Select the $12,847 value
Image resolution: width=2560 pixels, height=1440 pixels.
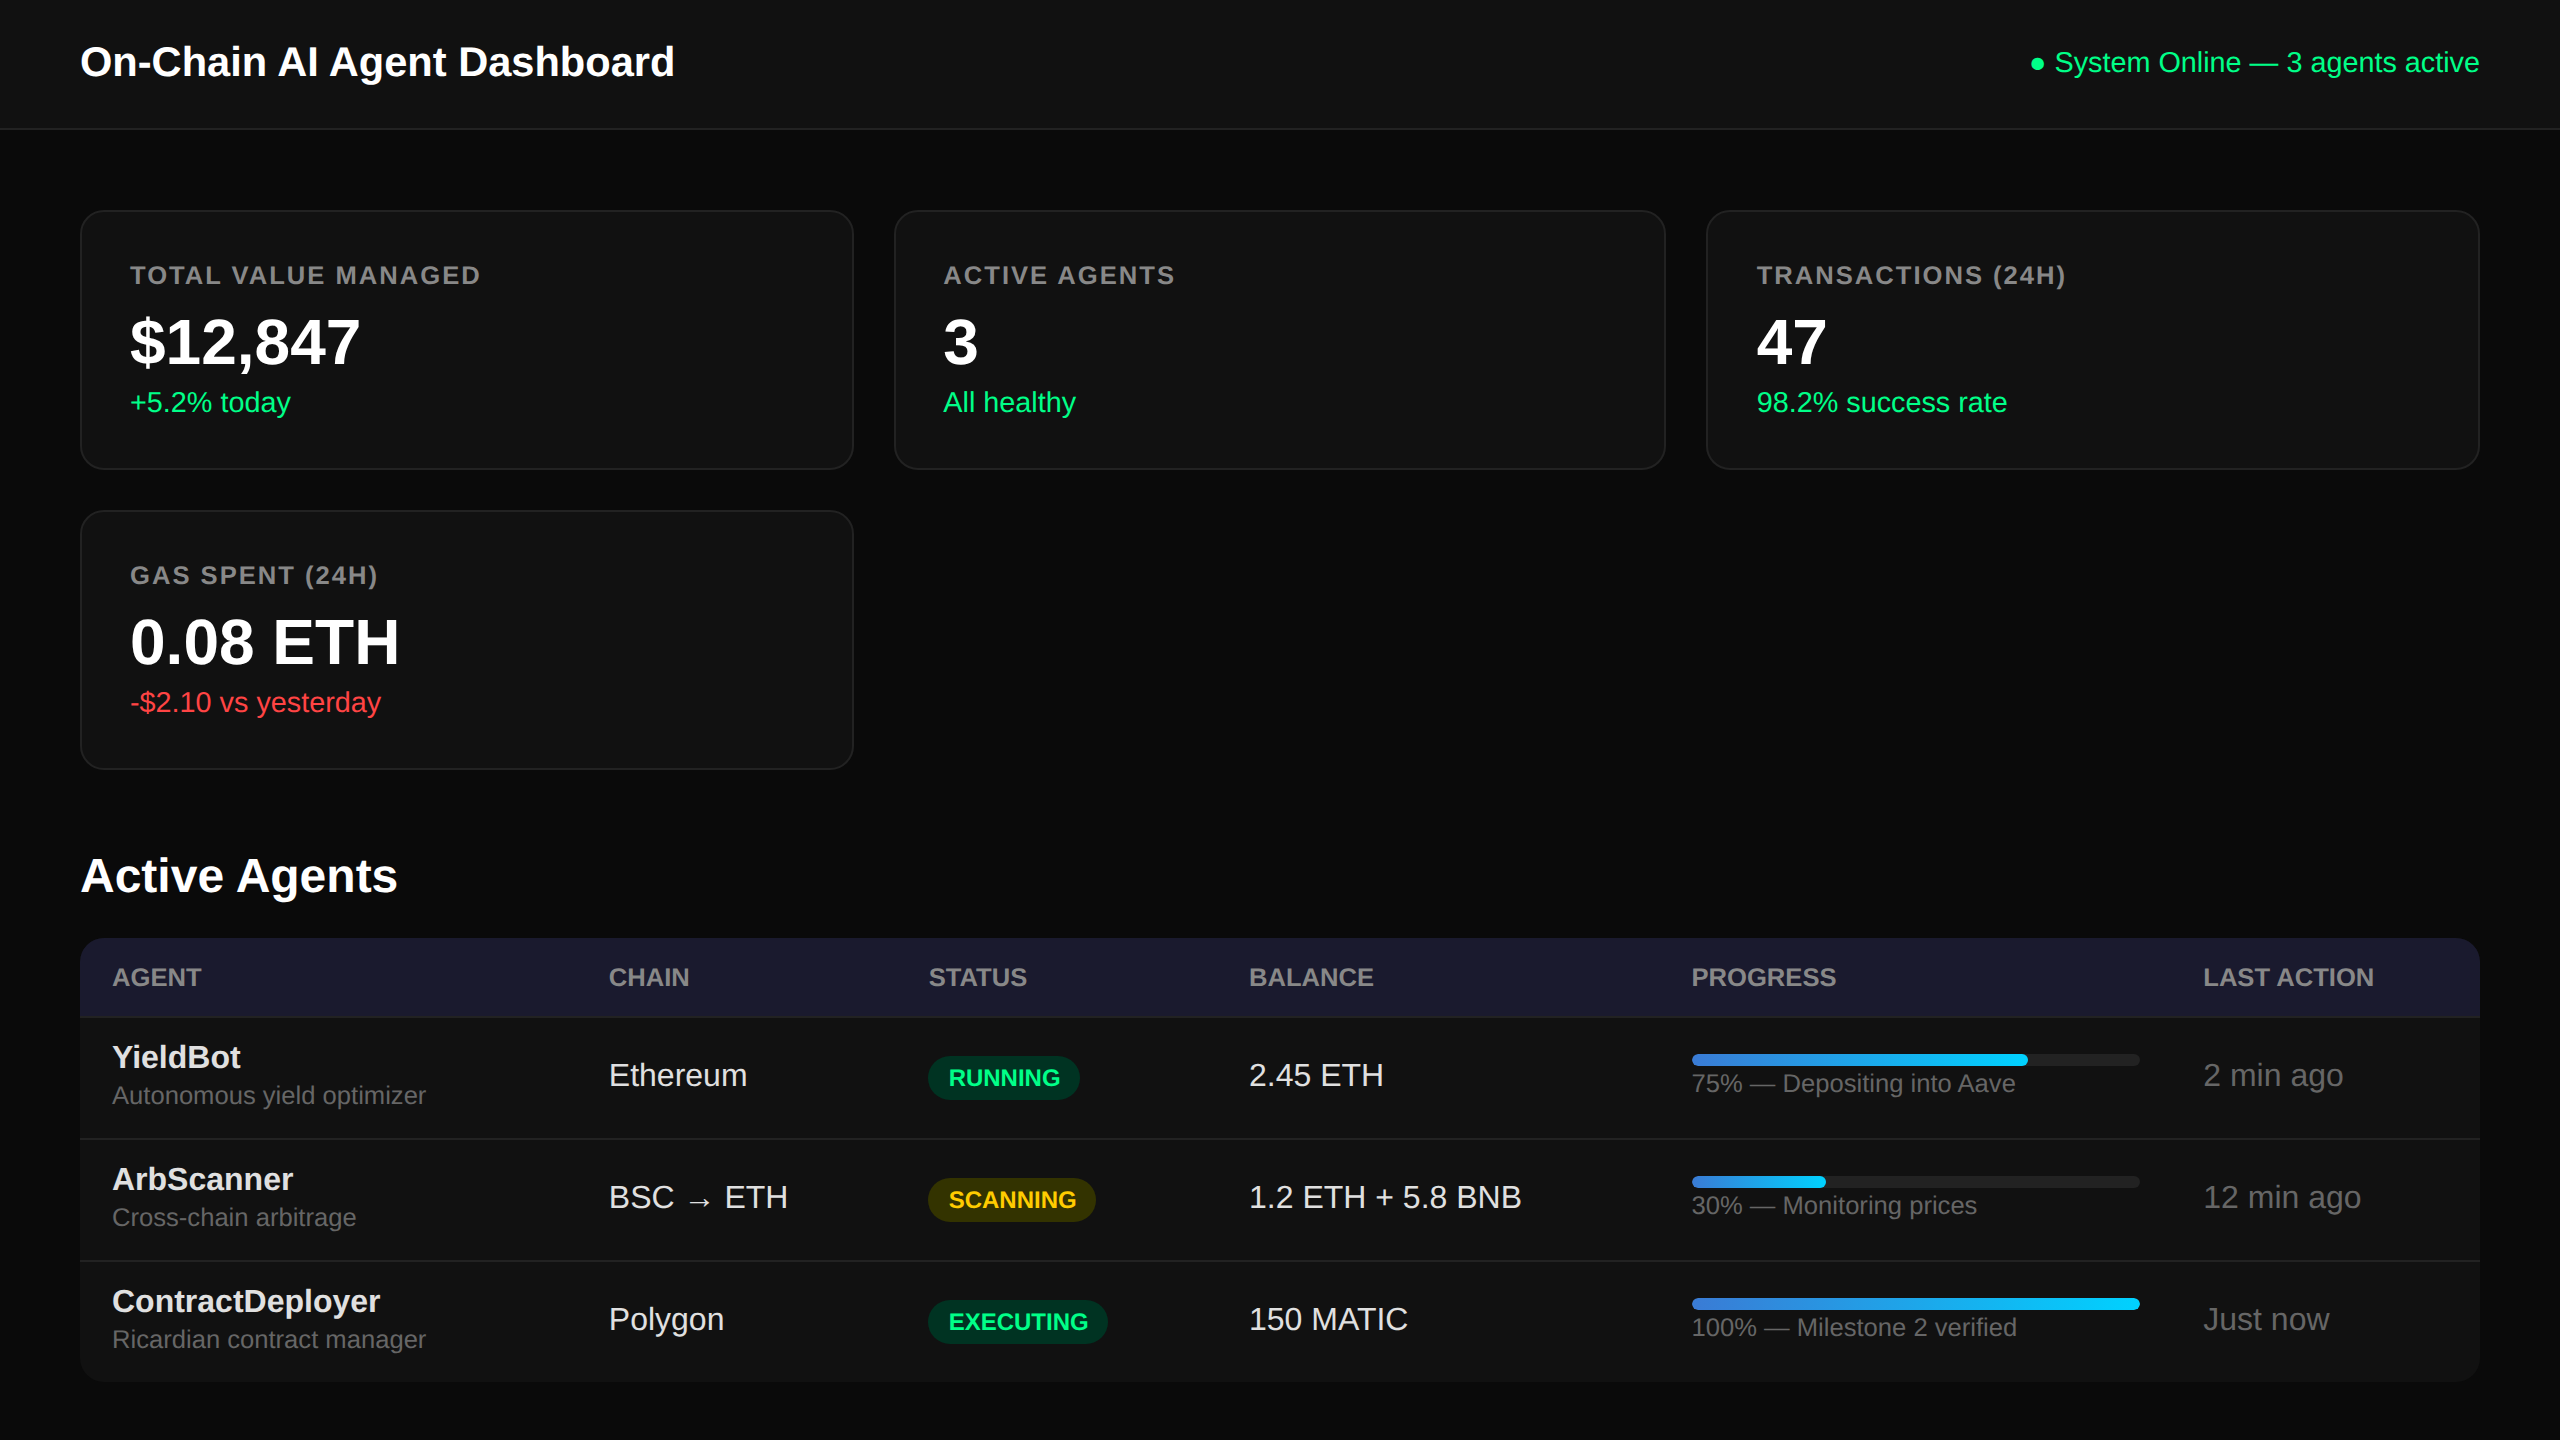point(245,342)
